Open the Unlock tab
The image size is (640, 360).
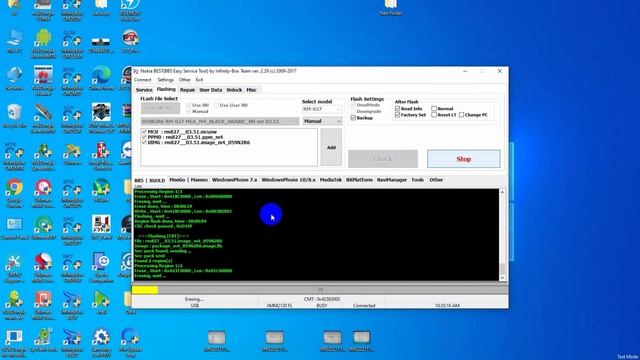[234, 90]
